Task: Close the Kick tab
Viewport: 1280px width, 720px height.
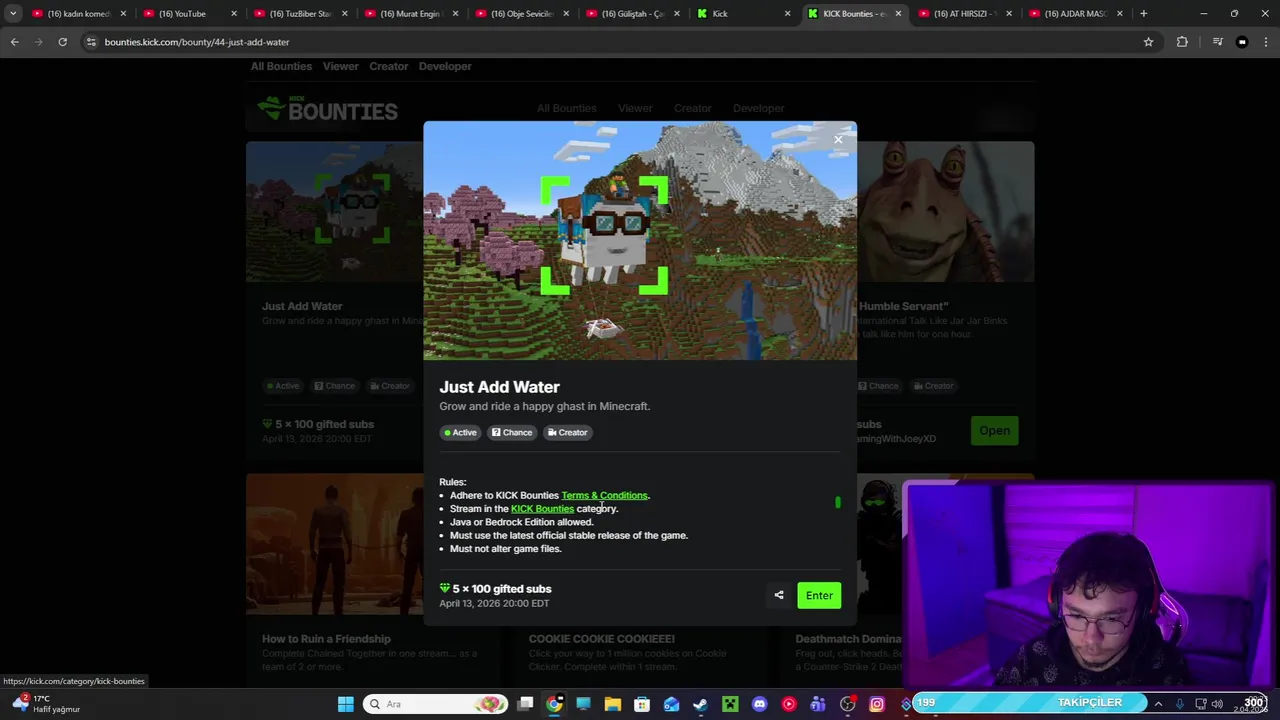Action: click(787, 14)
